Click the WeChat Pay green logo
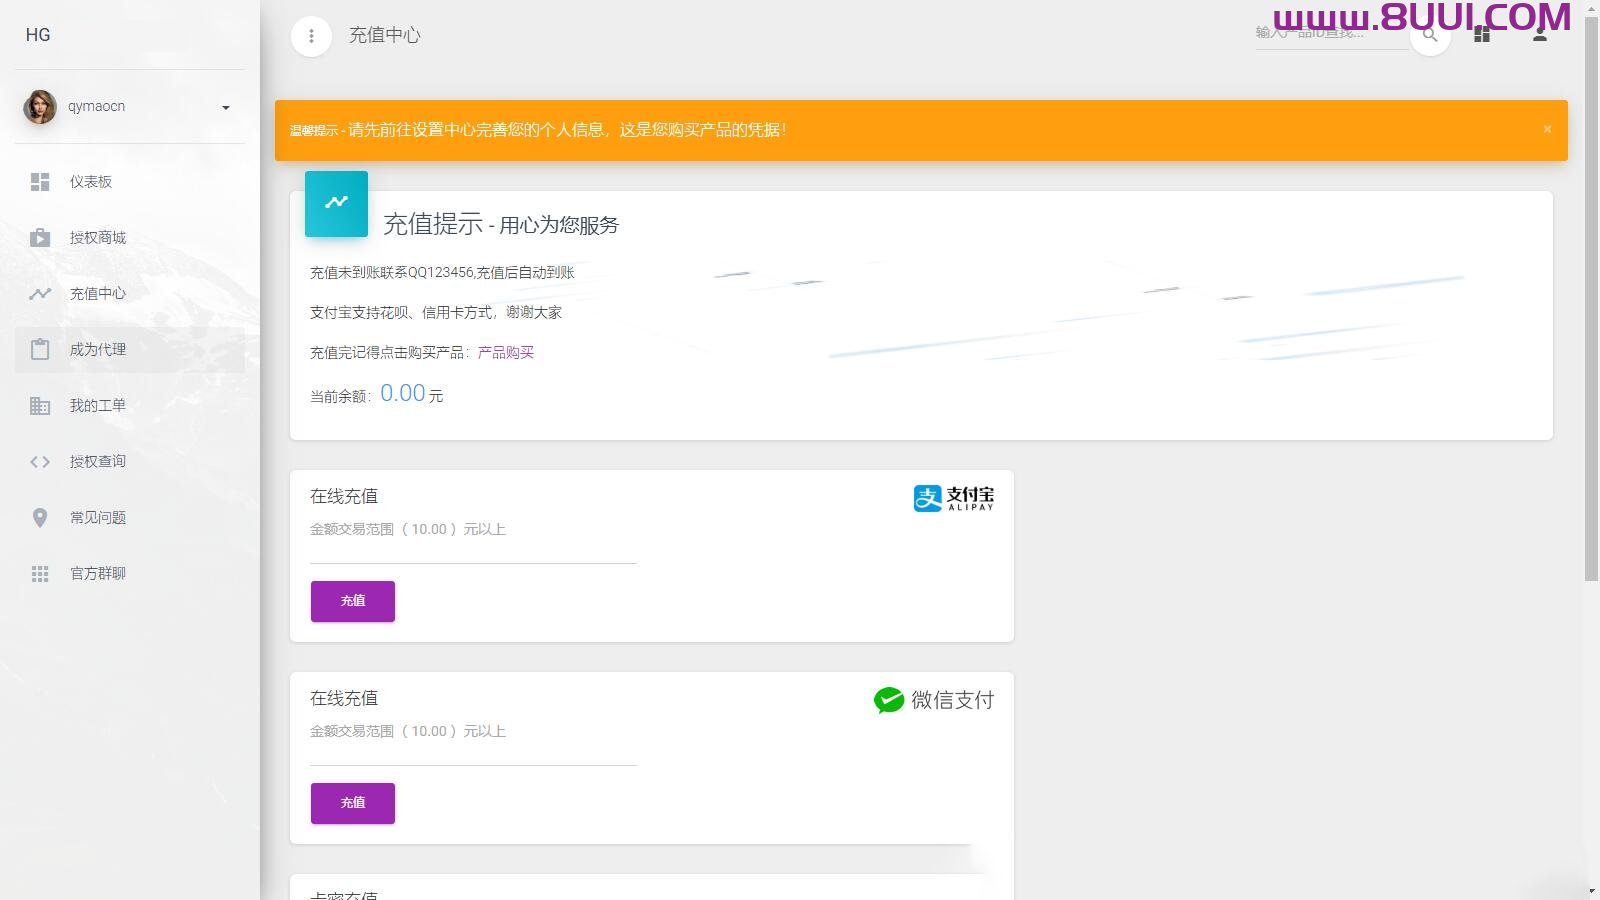 tap(888, 700)
